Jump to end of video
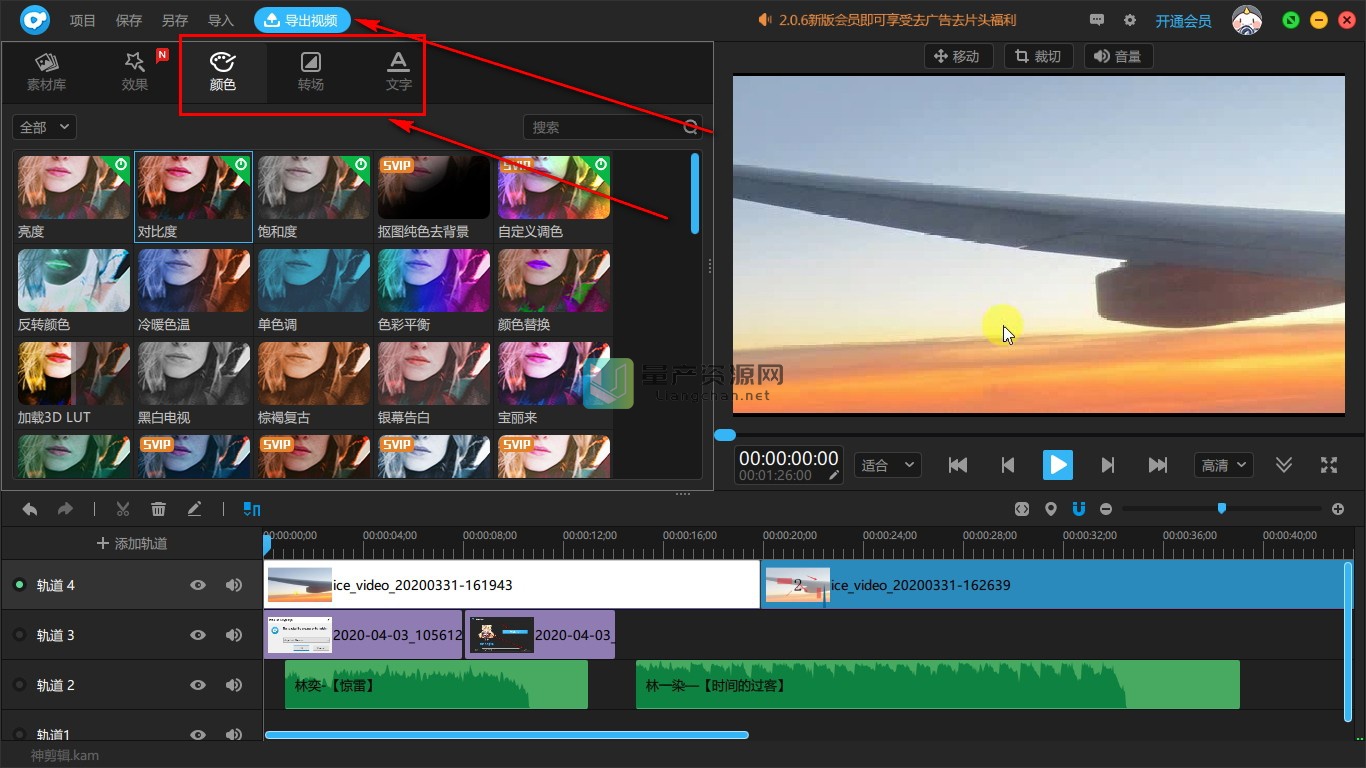The height and width of the screenshot is (768, 1366). [x=1158, y=465]
